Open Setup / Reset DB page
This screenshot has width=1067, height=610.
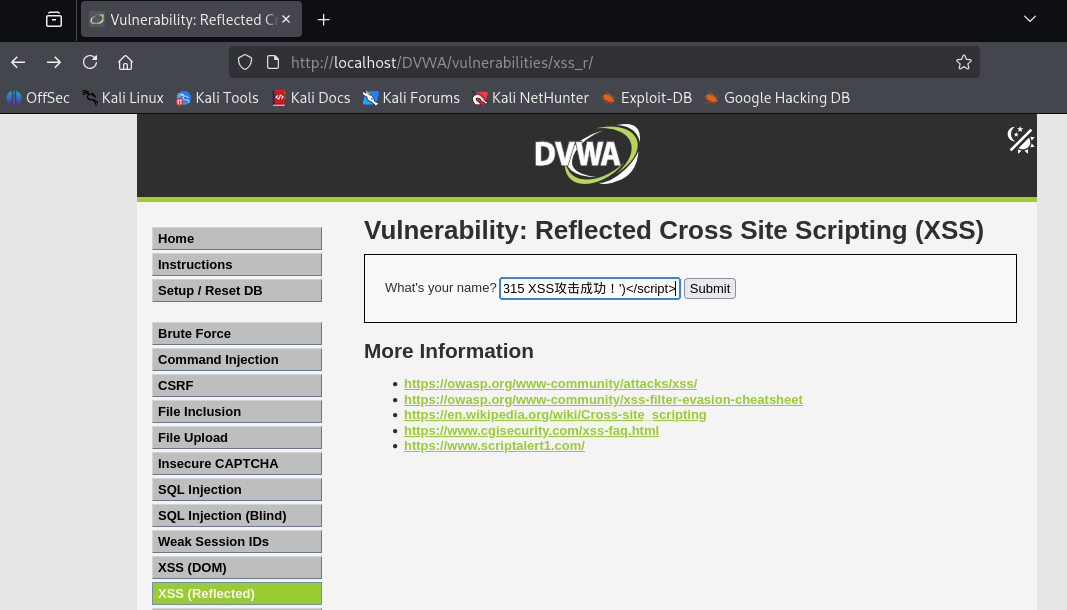click(x=237, y=291)
